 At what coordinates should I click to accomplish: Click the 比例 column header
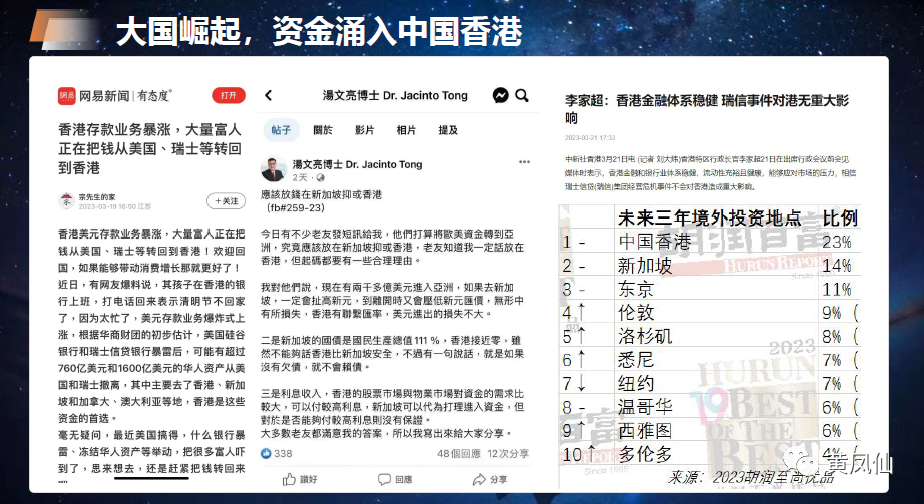tap(840, 218)
